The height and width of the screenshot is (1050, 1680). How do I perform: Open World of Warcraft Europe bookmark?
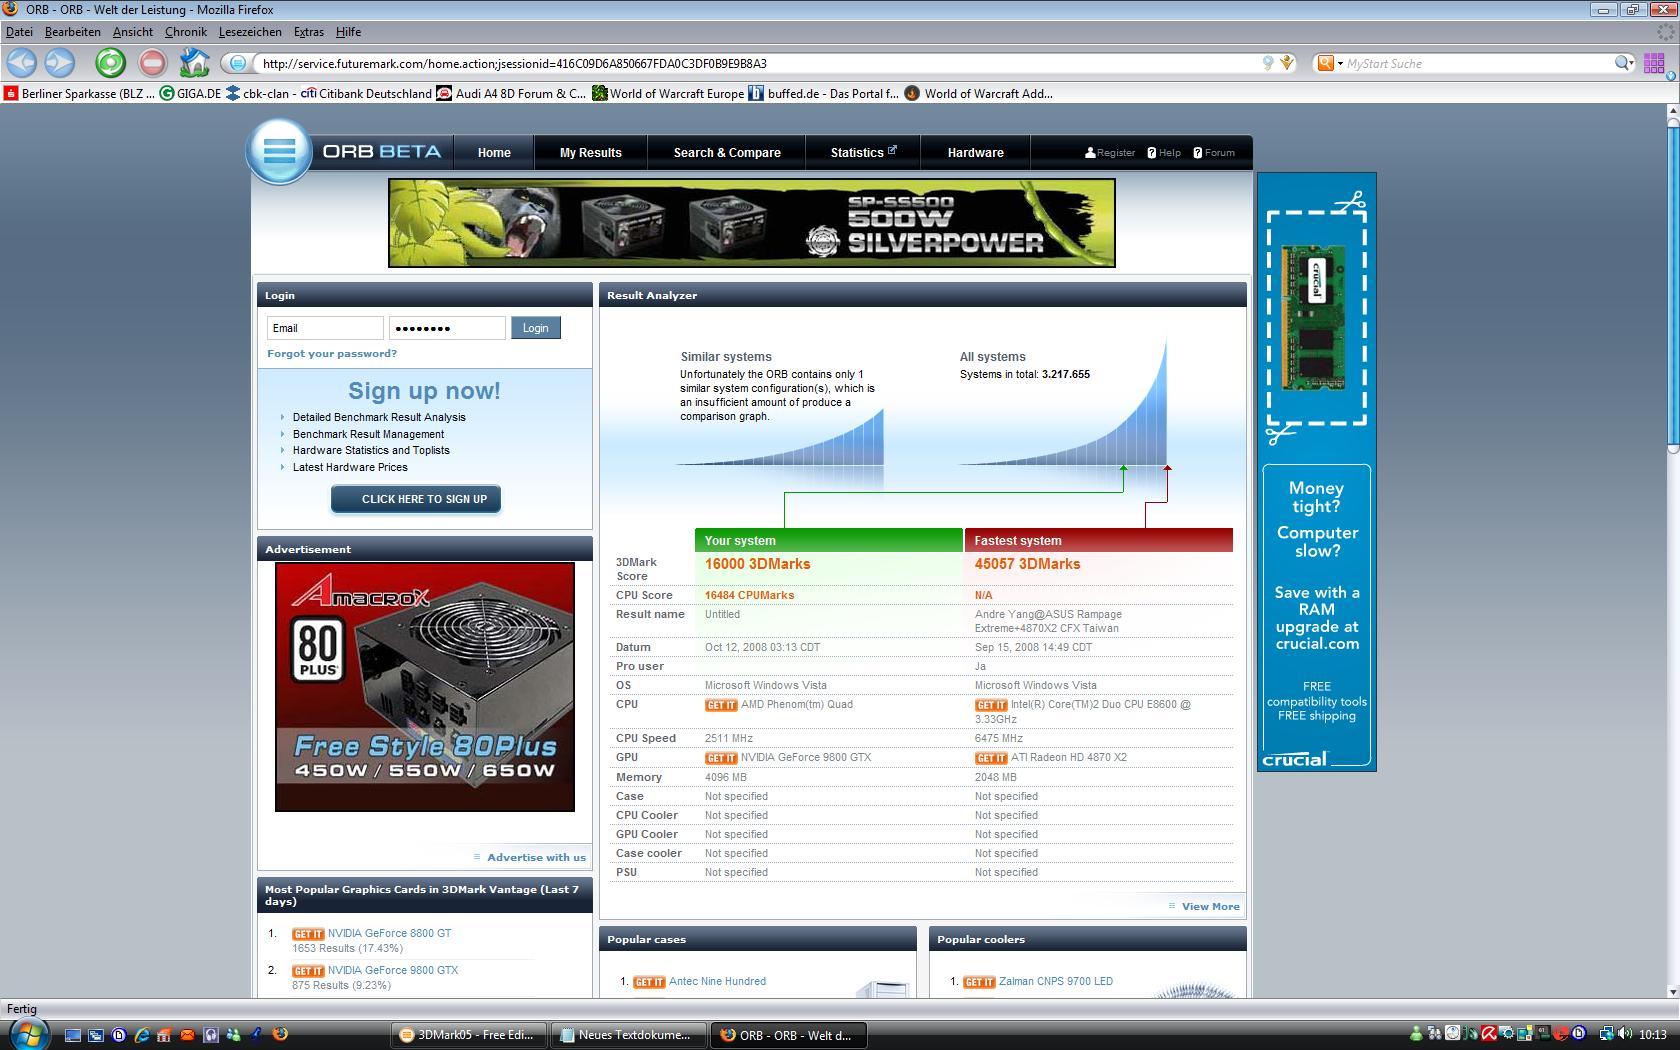click(x=669, y=94)
